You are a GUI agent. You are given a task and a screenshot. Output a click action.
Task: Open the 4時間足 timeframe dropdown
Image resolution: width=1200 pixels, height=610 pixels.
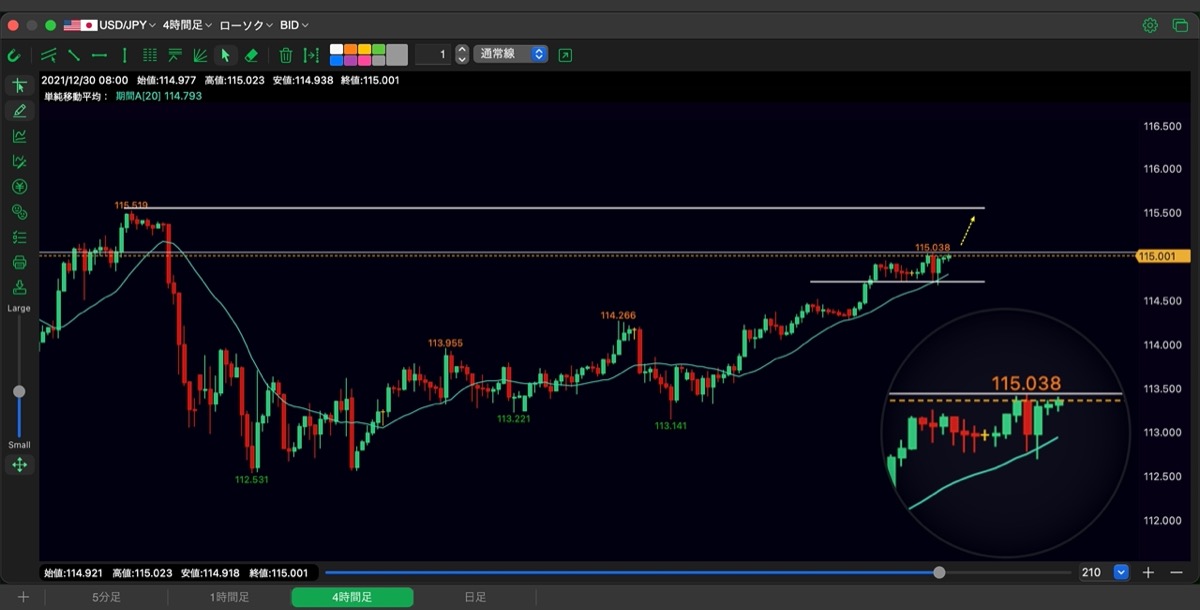pos(187,25)
